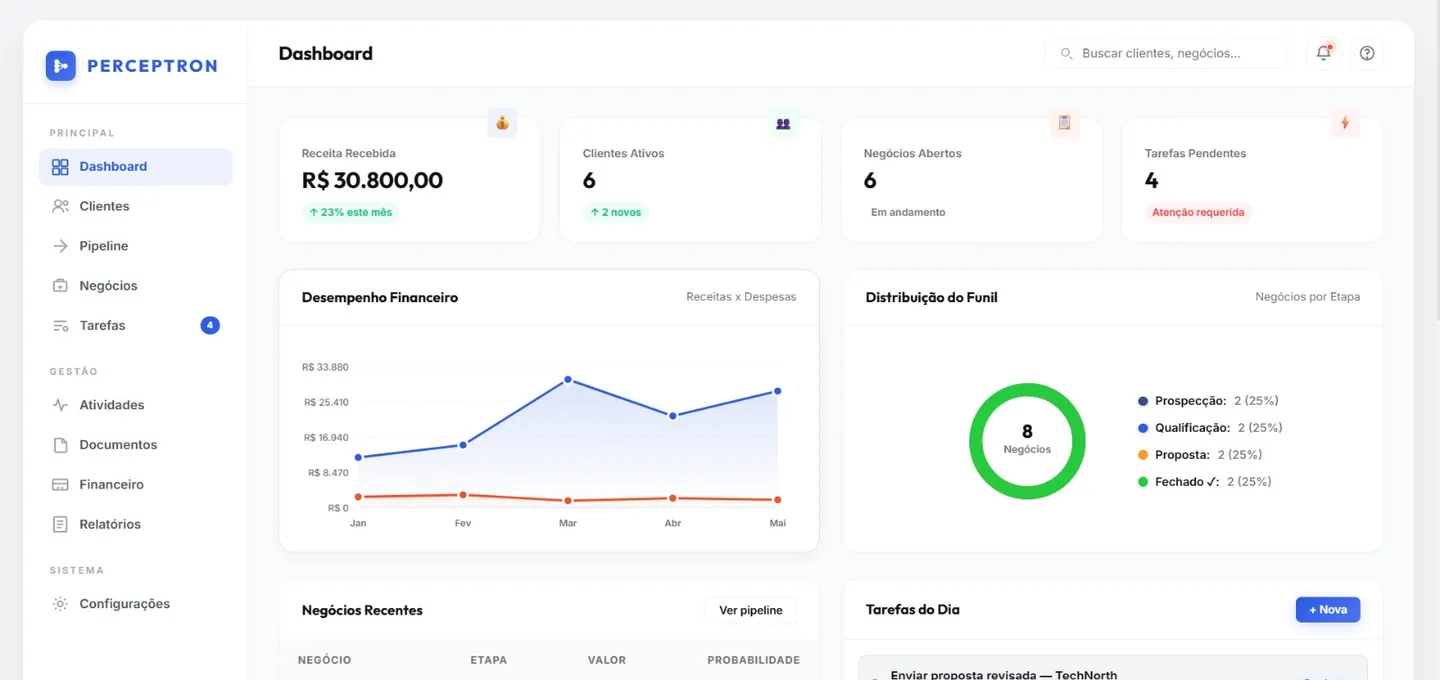Click the '8 Negócios' donut center label
This screenshot has height=680, width=1440.
1027,439
